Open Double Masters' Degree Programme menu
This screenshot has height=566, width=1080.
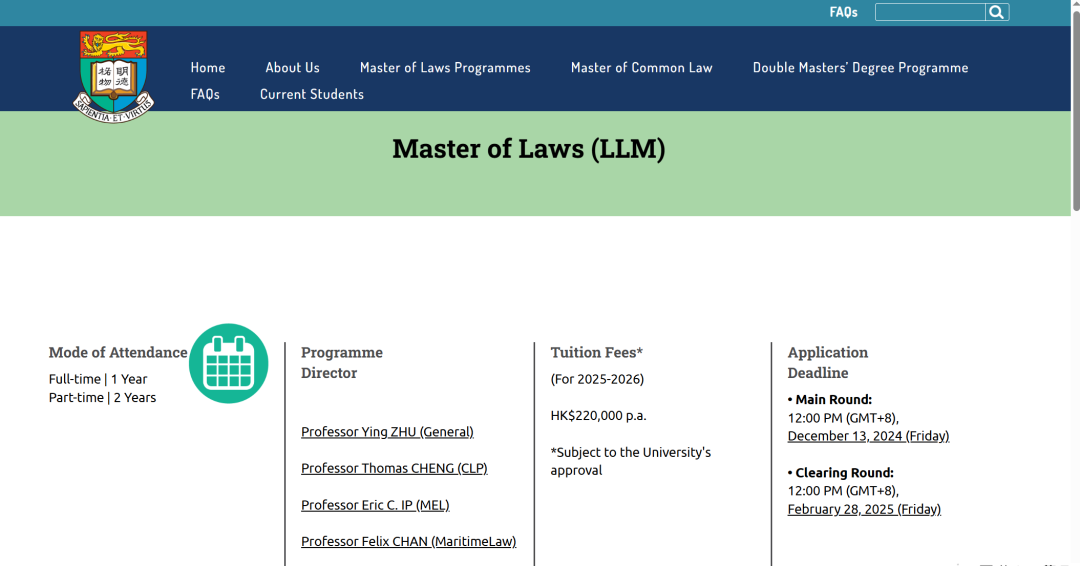click(x=860, y=68)
